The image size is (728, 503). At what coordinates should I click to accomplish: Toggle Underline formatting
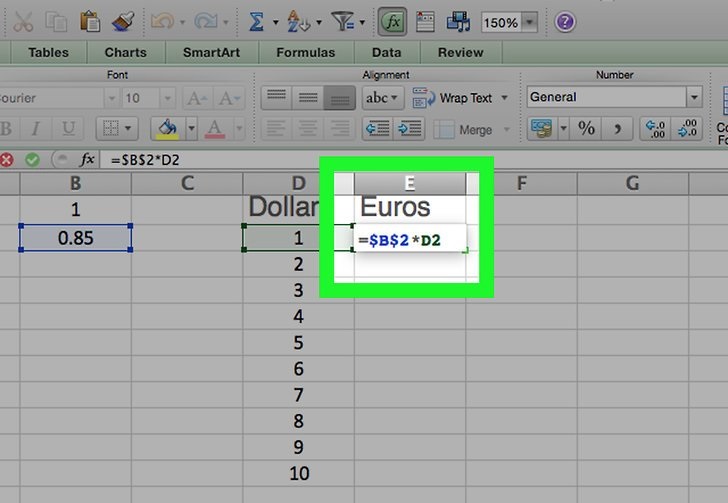[x=68, y=129]
